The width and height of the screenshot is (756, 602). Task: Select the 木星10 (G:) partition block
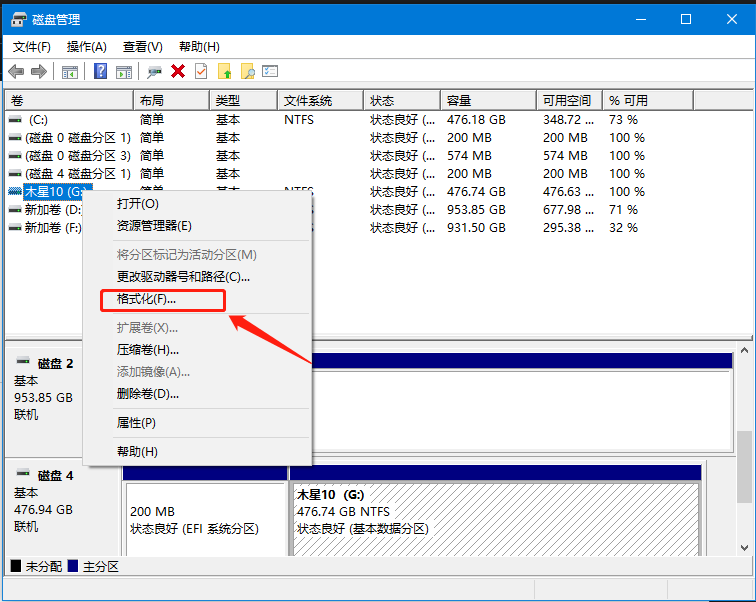496,512
